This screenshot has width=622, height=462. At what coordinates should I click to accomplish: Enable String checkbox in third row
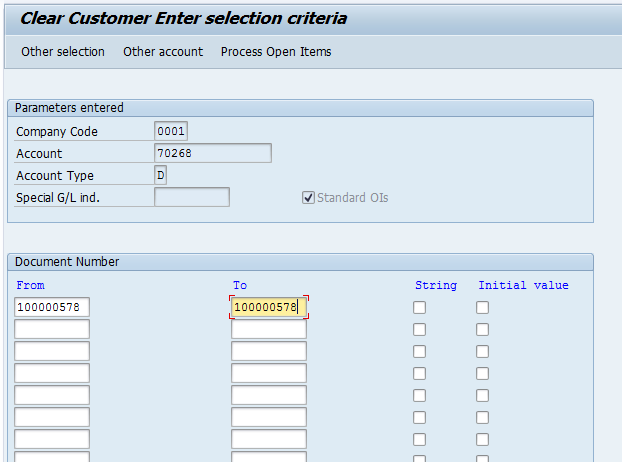pos(419,351)
